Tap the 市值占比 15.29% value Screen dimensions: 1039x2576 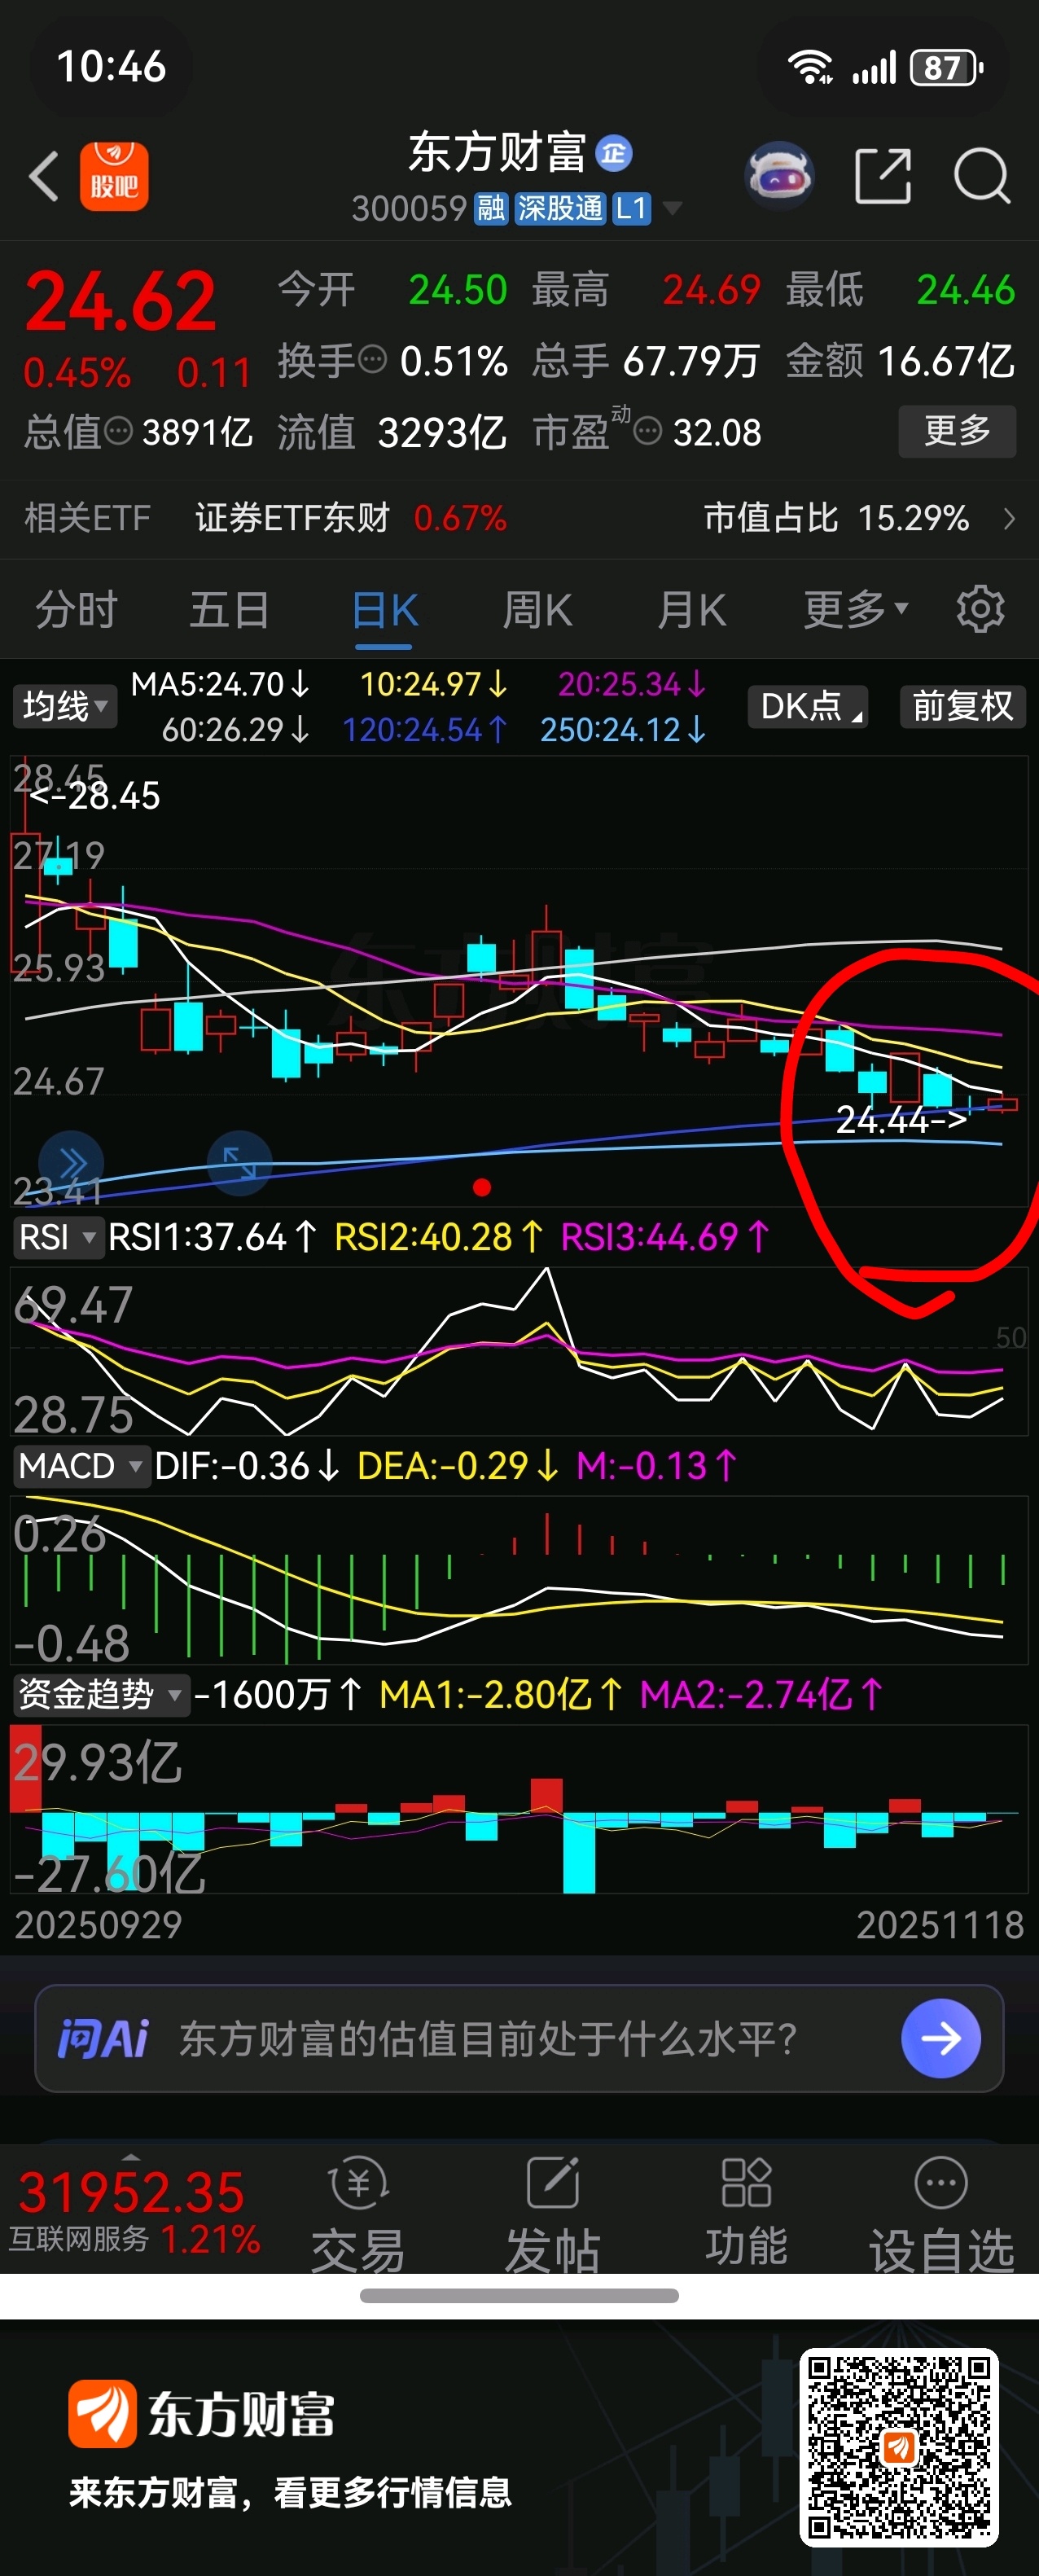(836, 518)
